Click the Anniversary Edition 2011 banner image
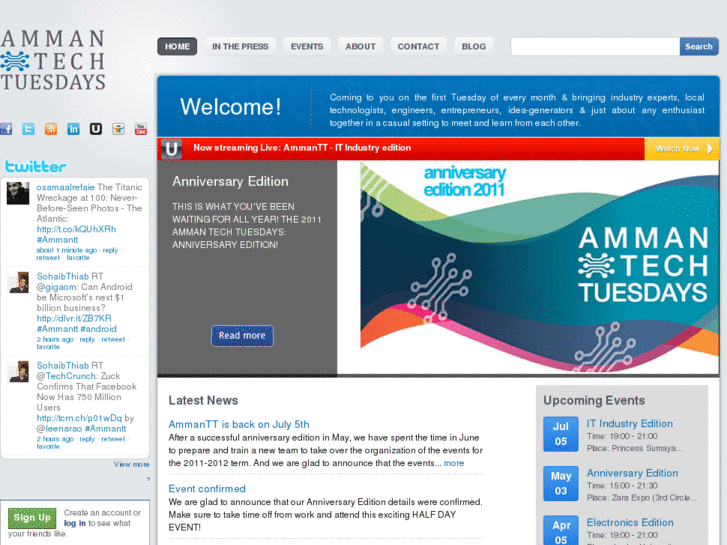 [528, 267]
